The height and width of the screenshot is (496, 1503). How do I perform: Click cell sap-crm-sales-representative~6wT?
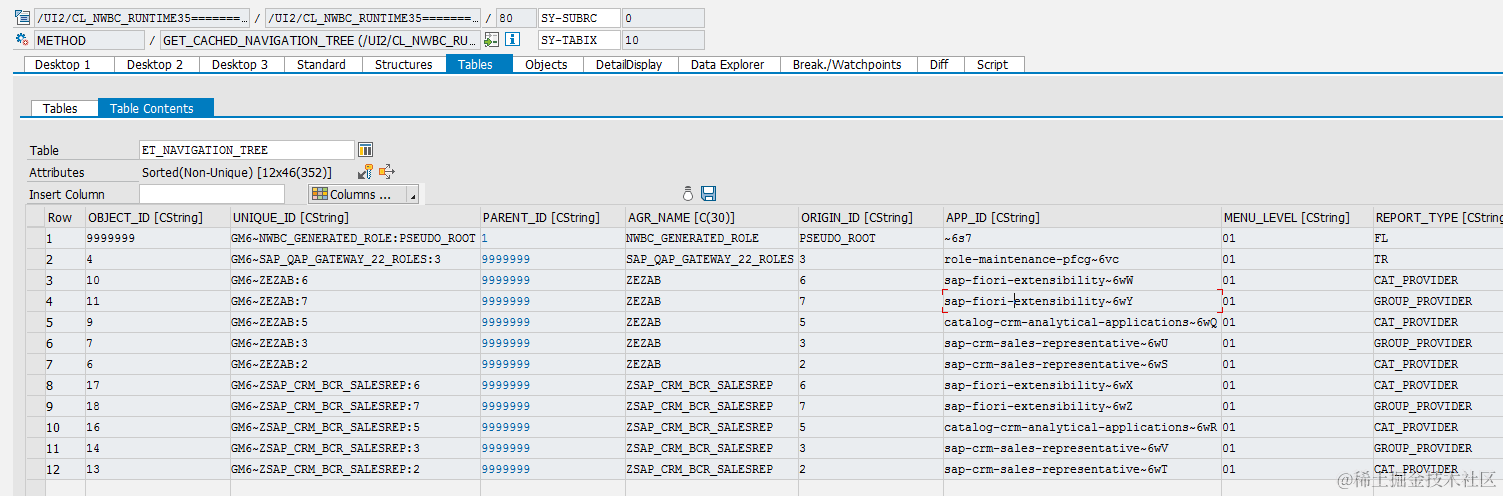click(x=1082, y=469)
